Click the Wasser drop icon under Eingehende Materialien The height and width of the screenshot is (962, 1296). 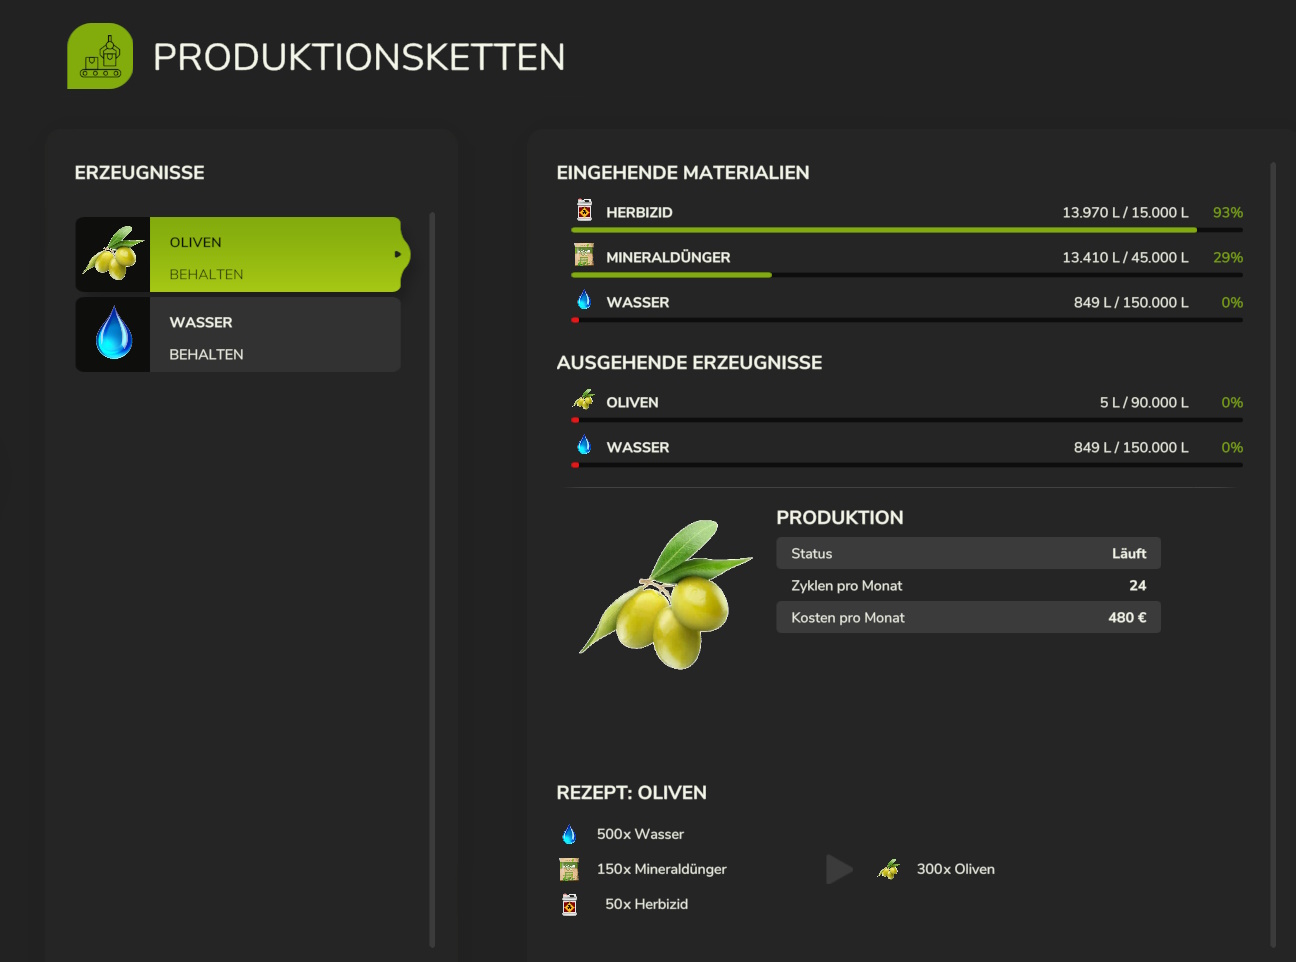click(584, 300)
